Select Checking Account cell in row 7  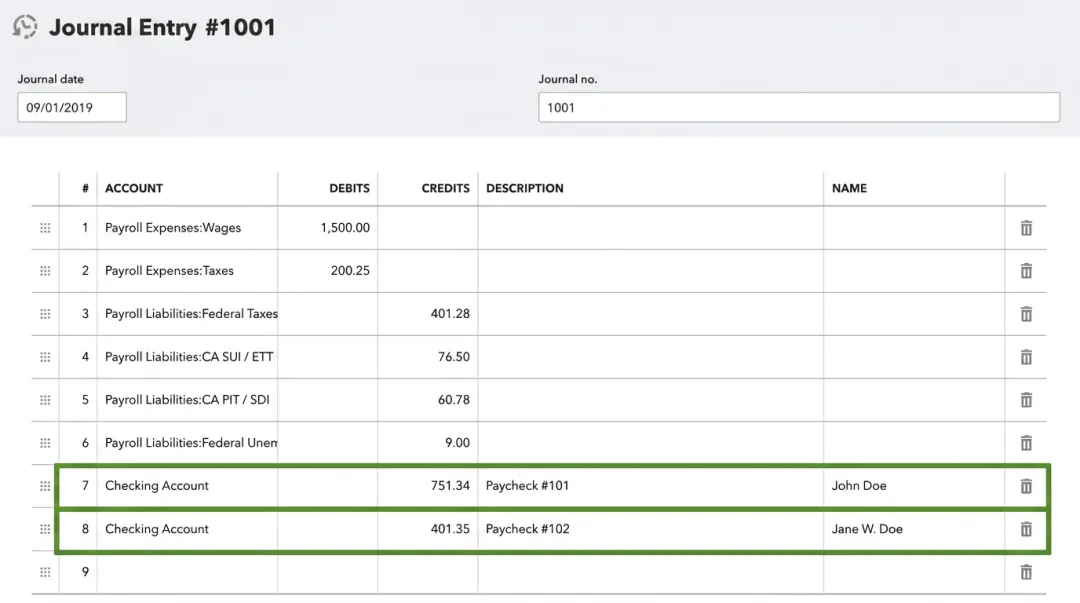tap(187, 486)
